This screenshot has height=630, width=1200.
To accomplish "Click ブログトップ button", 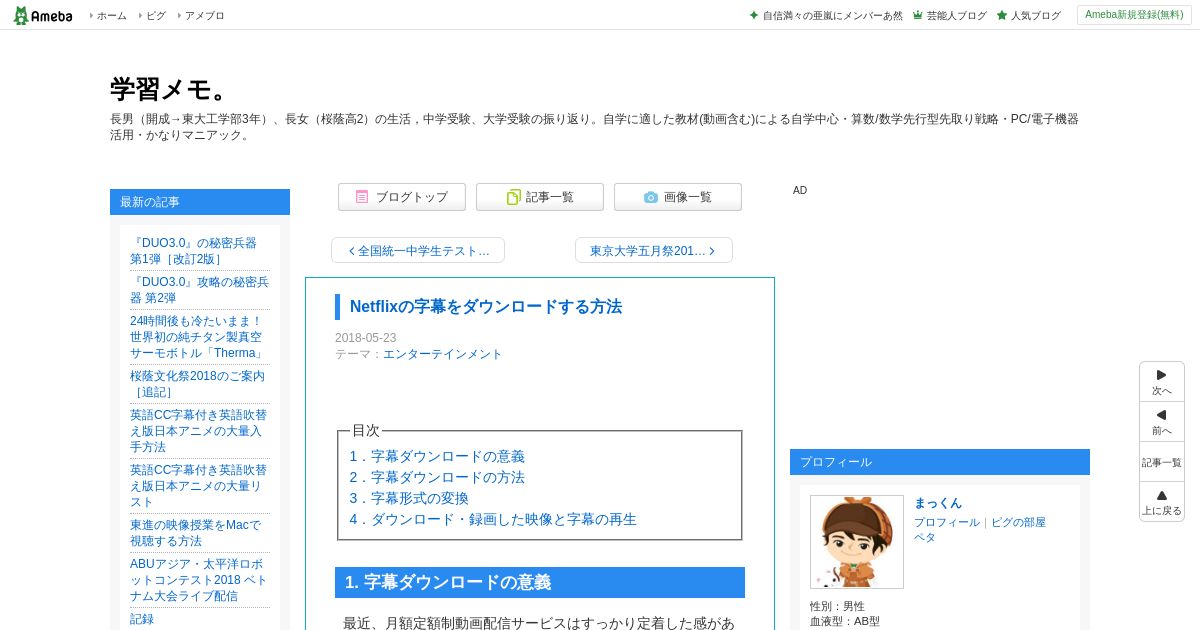I will click(x=402, y=197).
